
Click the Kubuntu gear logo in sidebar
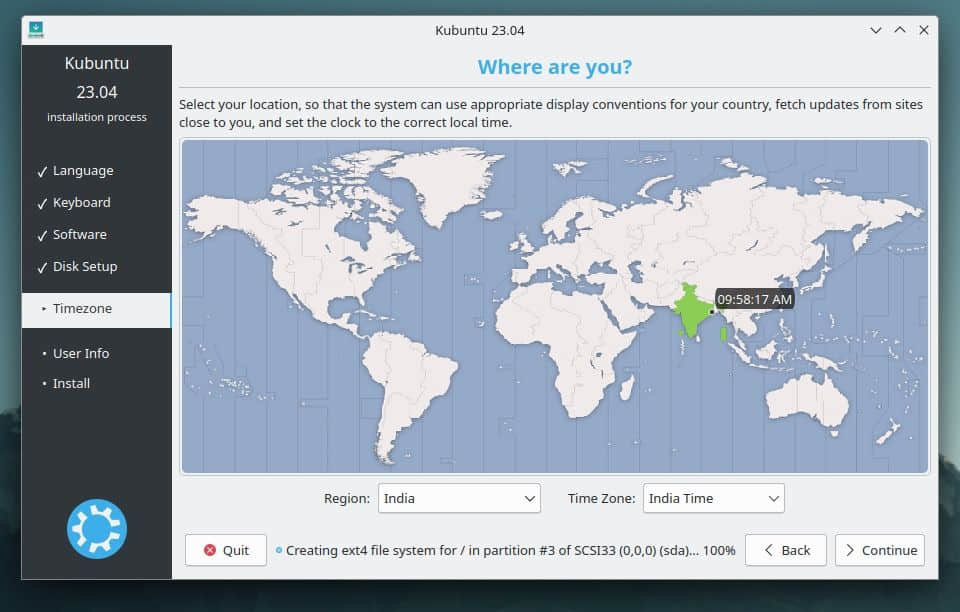click(96, 529)
